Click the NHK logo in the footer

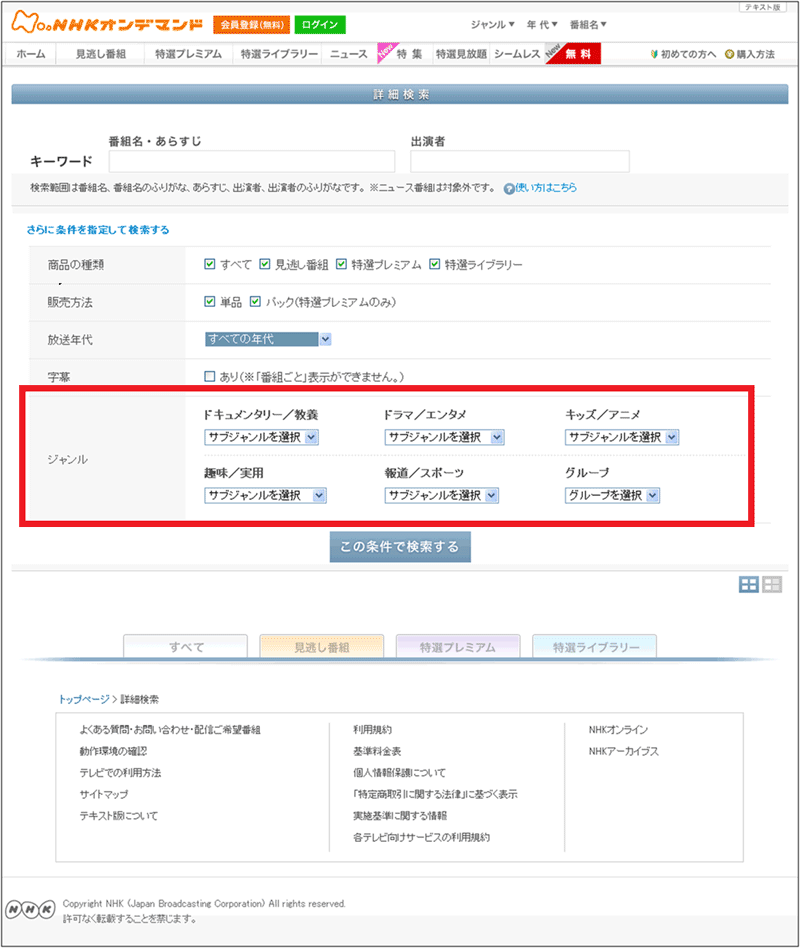coord(30,909)
